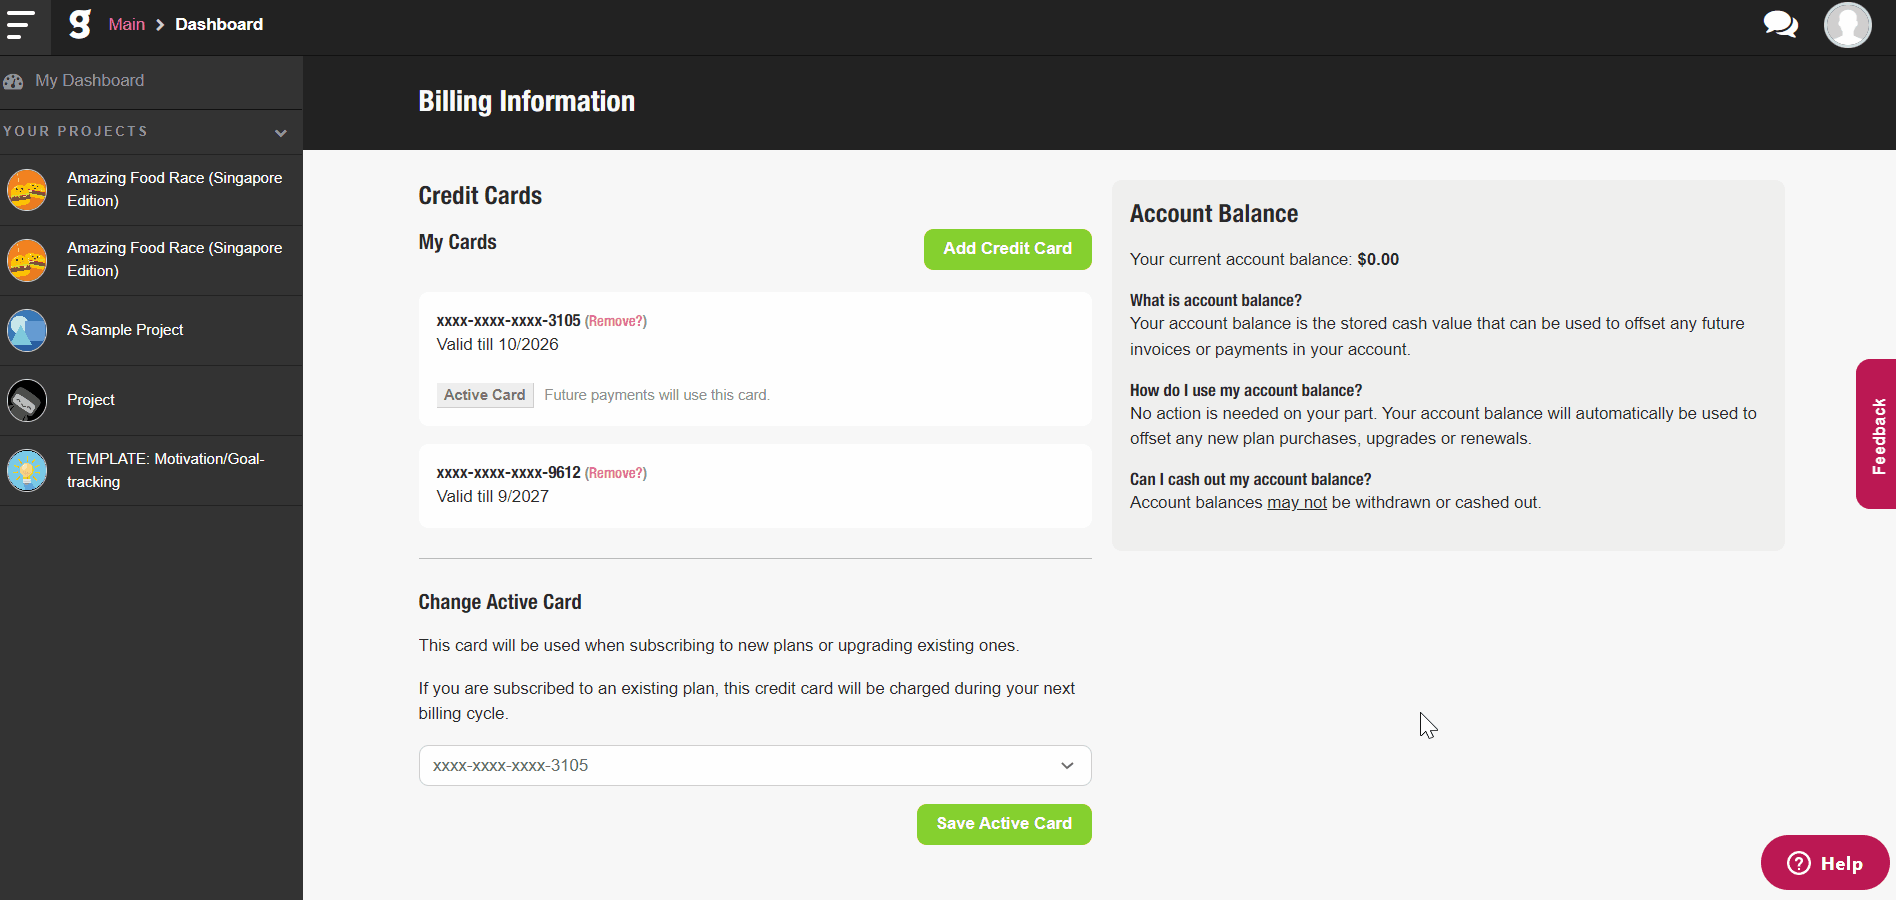Click the 'What is account balance?' heading

(x=1216, y=300)
